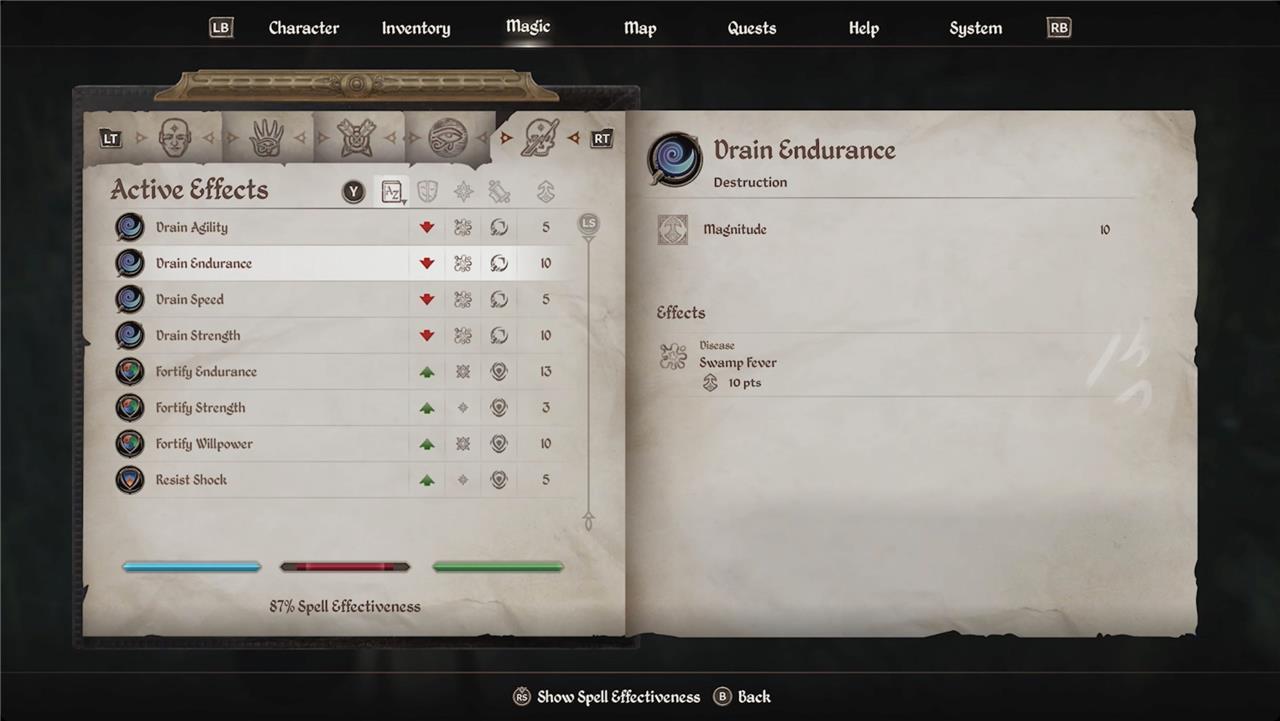1280x721 pixels.
Task: Click the blue magicka bar
Action: coord(192,566)
